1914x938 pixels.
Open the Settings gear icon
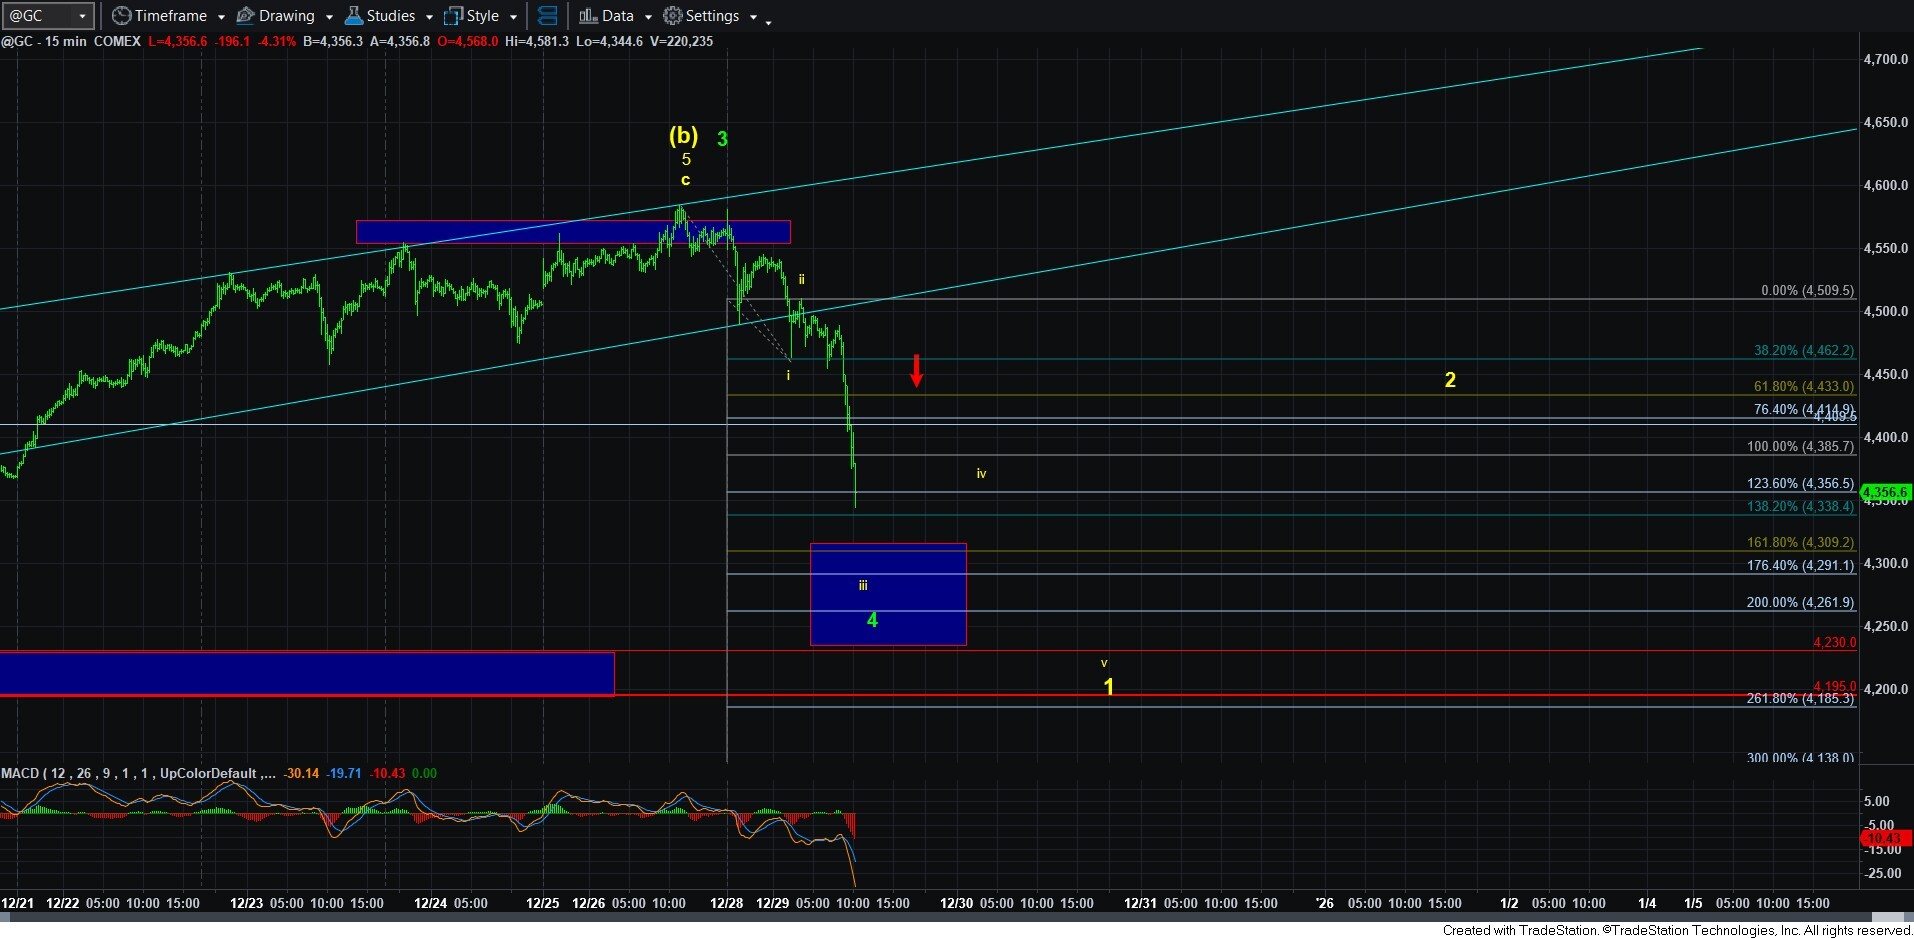[x=673, y=16]
